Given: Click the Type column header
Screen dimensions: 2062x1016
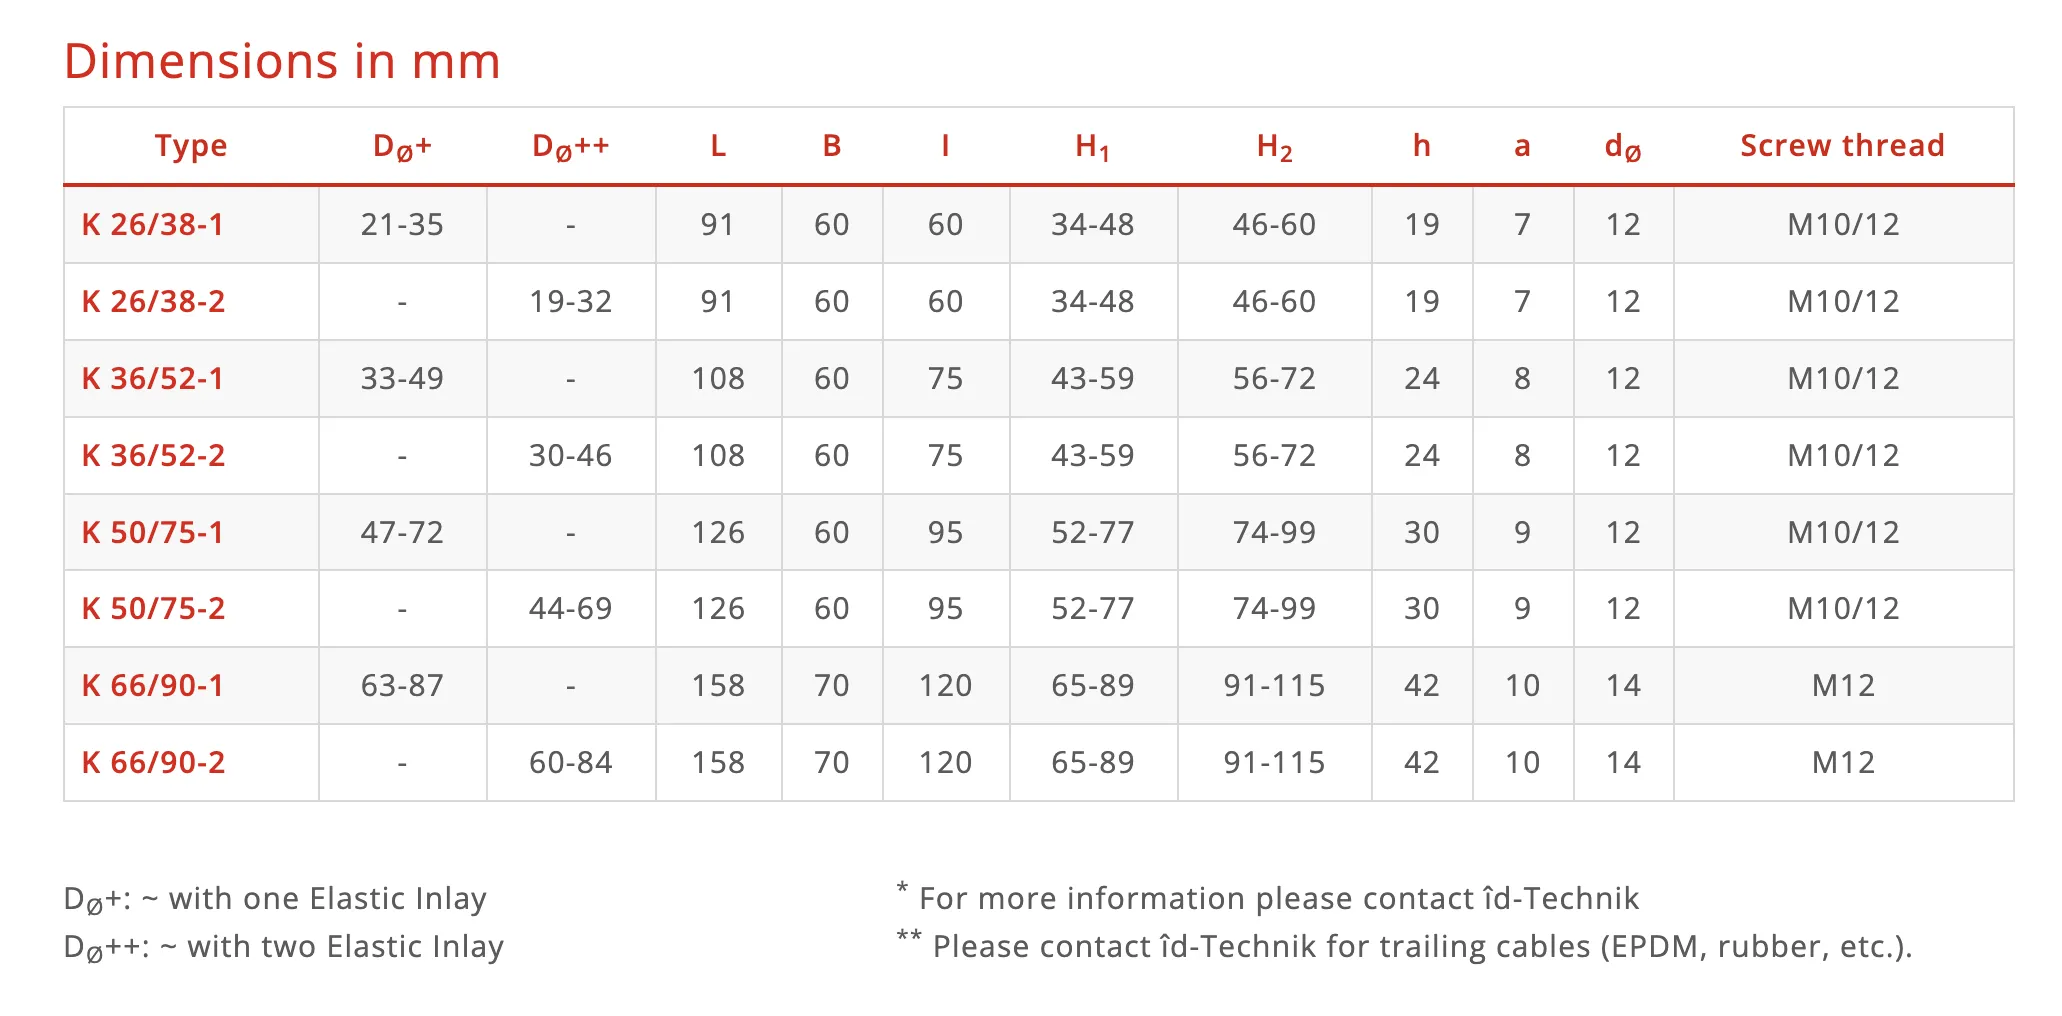Looking at the screenshot, I should [191, 146].
